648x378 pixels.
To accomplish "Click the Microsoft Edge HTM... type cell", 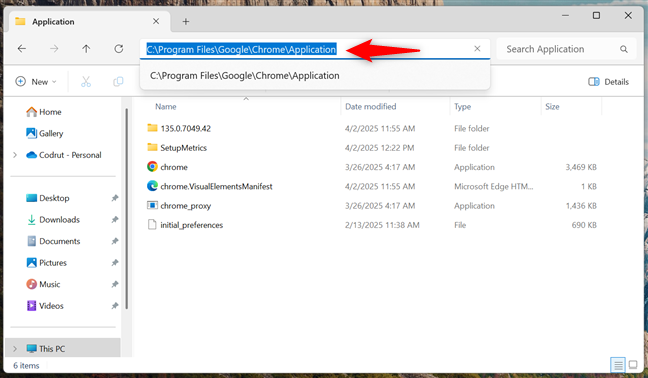I will click(493, 186).
